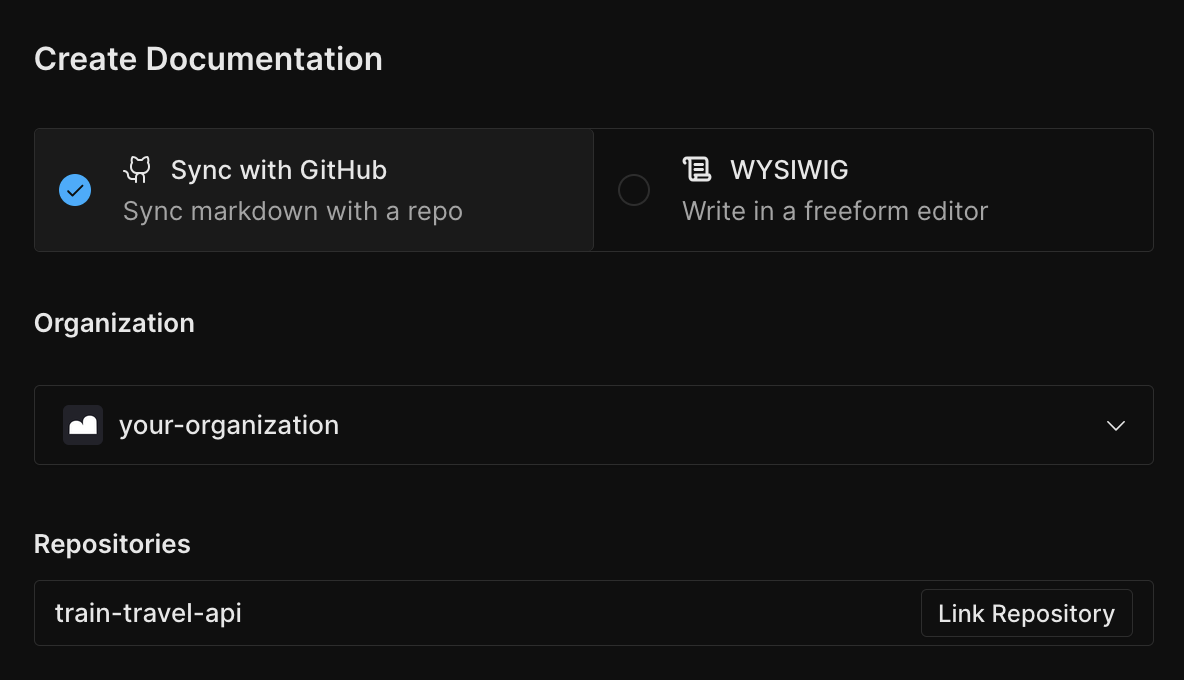
Task: Expand the organization chevron arrow
Action: [x=1116, y=426]
